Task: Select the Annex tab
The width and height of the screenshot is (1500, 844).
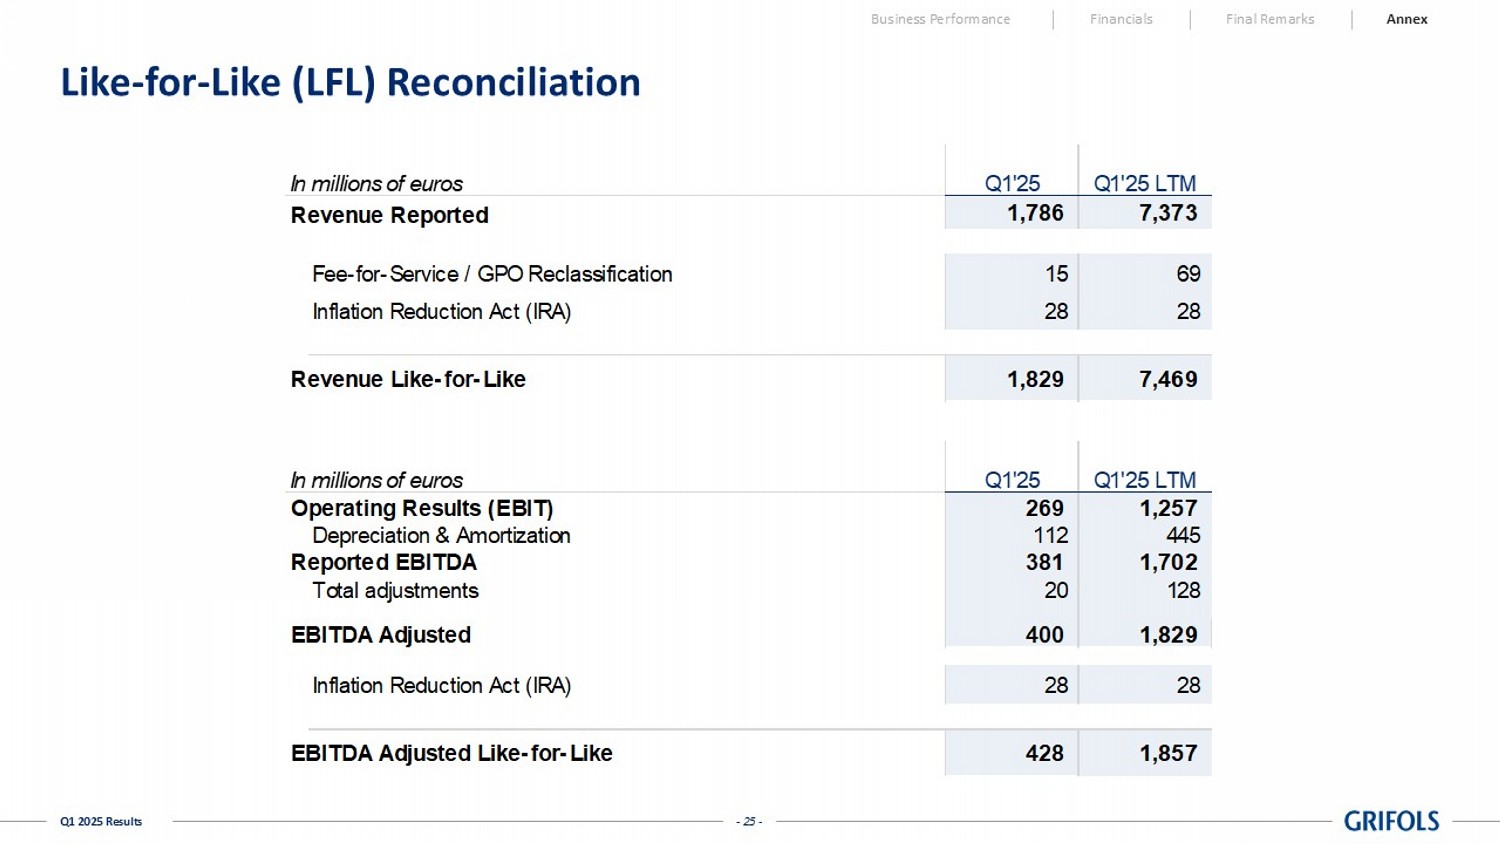Action: (1406, 19)
